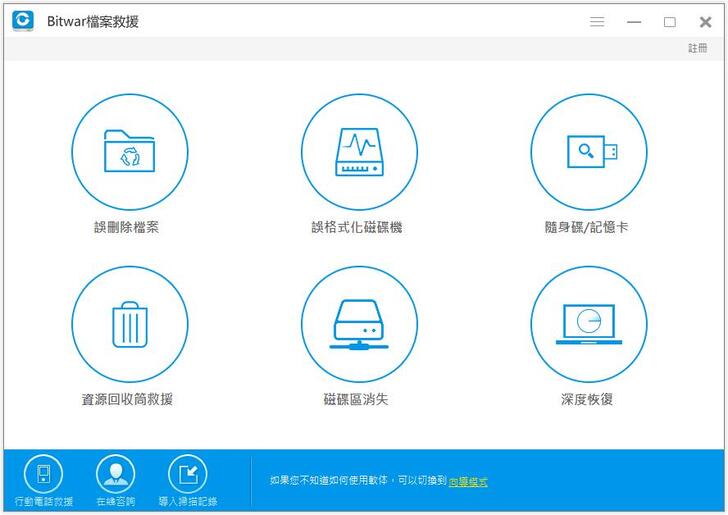The width and height of the screenshot is (728, 515).
Task: Select the 誤刪除檔案 deleted-files folder icon
Action: coord(129,152)
